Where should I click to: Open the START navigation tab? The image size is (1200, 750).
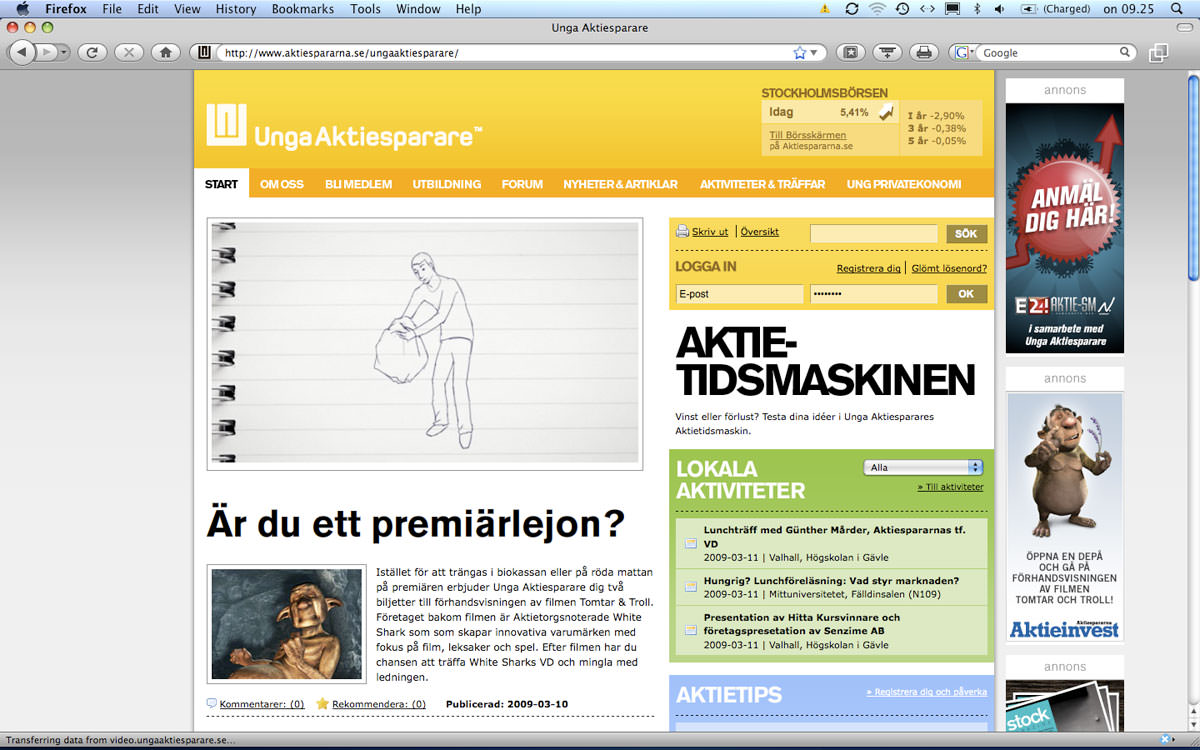click(x=221, y=184)
